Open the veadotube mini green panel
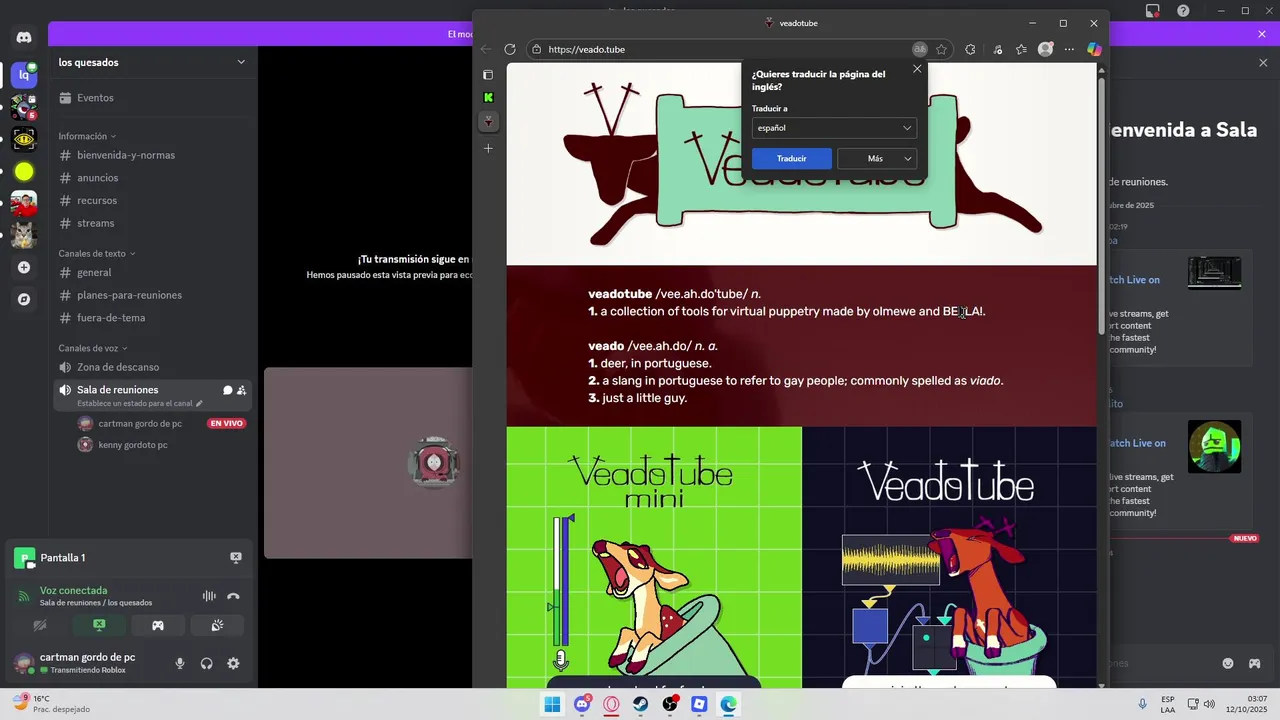This screenshot has width=1280, height=720. pos(654,557)
